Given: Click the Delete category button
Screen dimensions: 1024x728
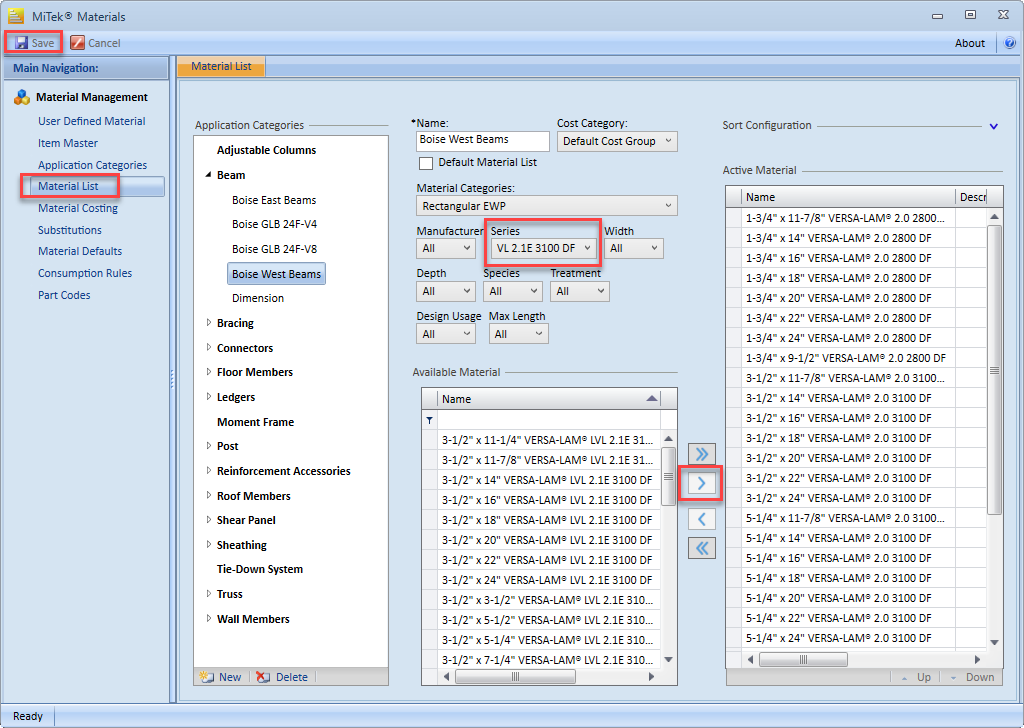Looking at the screenshot, I should pos(282,677).
